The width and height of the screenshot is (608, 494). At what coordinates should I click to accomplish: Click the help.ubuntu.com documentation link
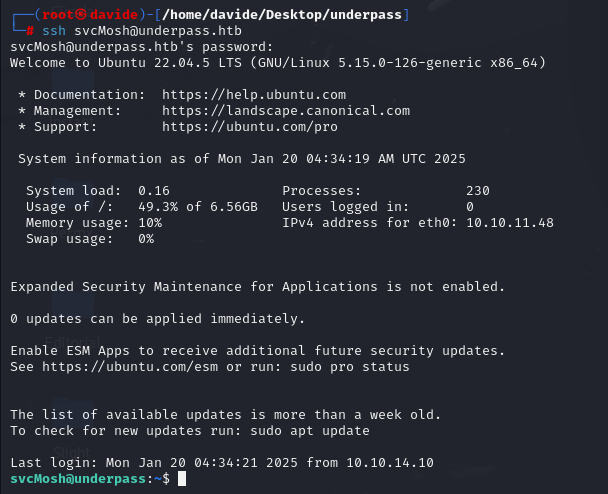coord(254,95)
